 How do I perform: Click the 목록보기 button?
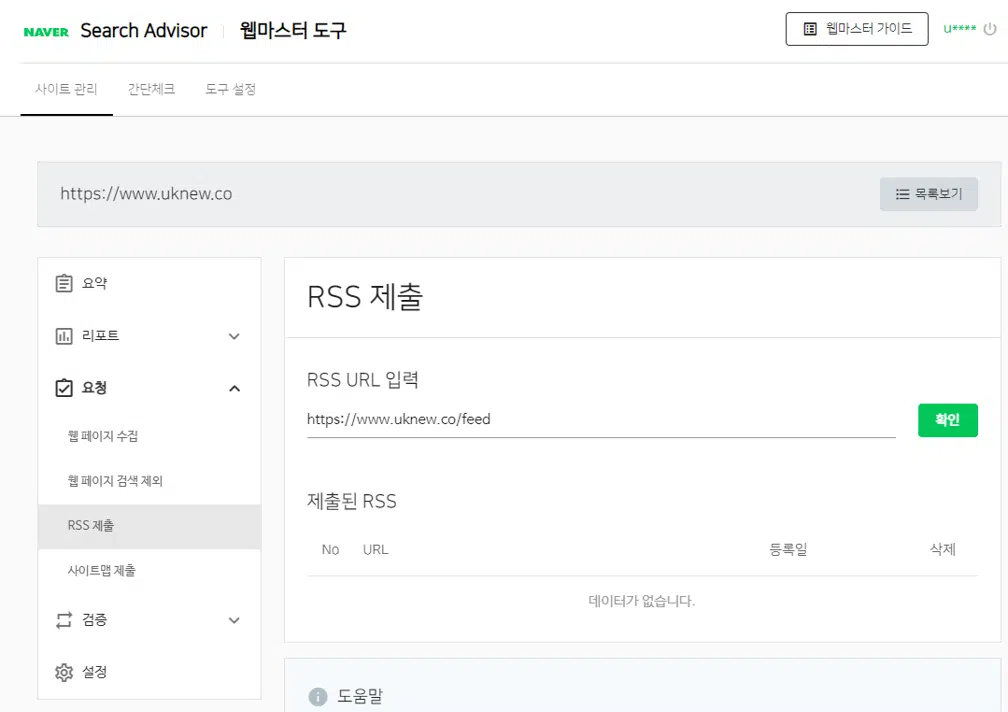tap(928, 194)
